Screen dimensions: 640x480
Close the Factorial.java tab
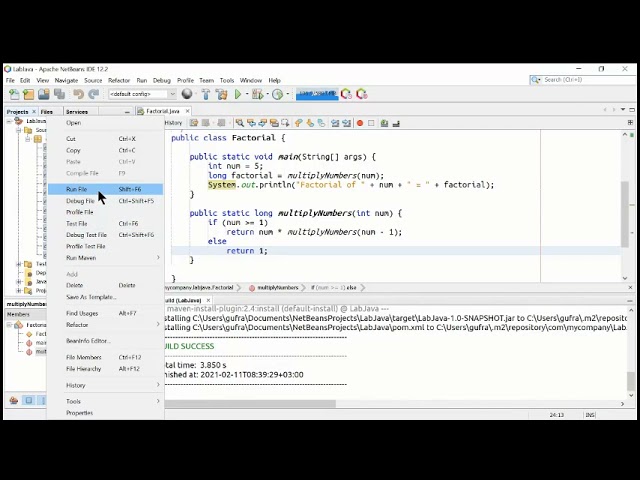[x=187, y=111]
